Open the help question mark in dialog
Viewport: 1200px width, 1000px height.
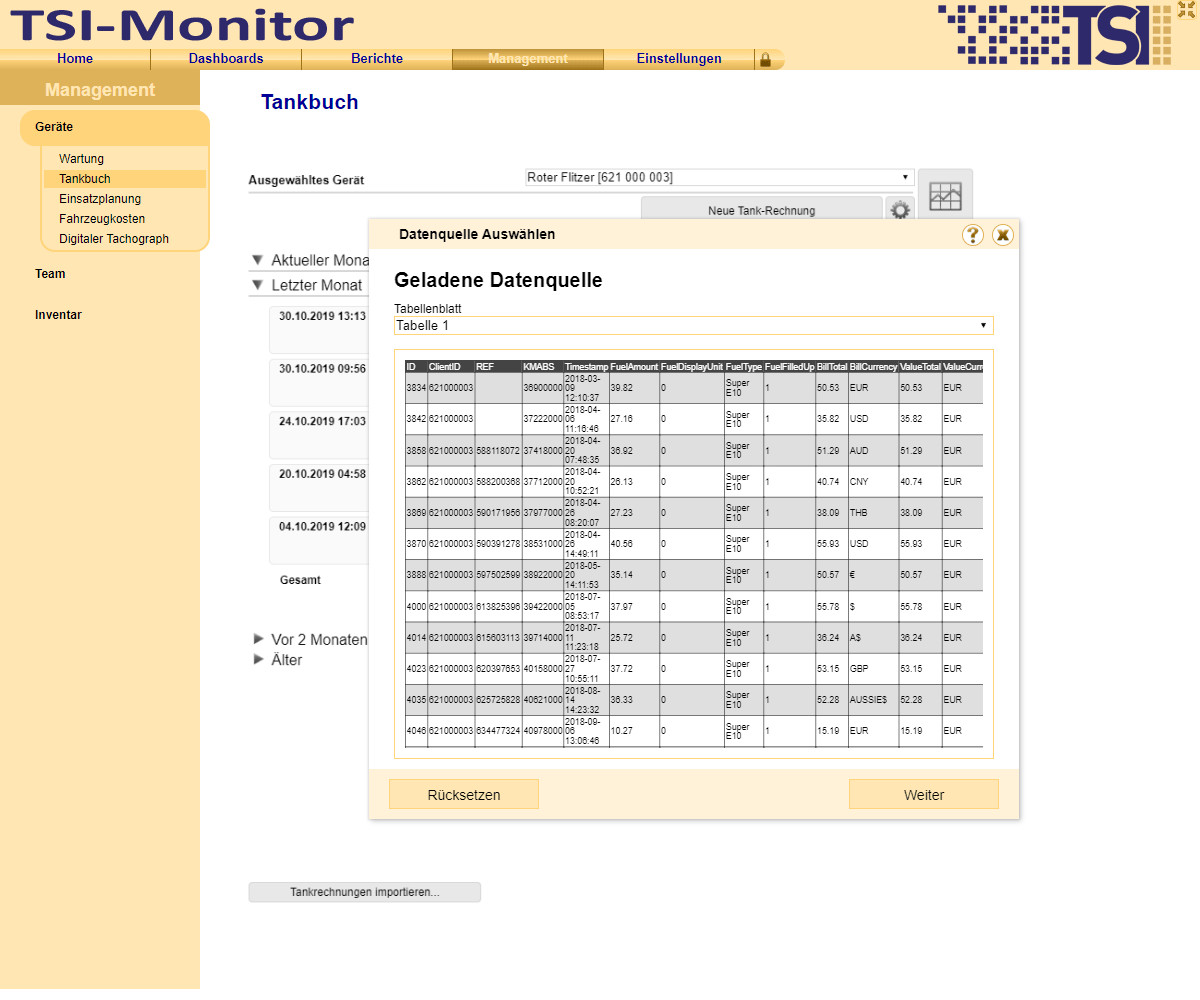(973, 235)
